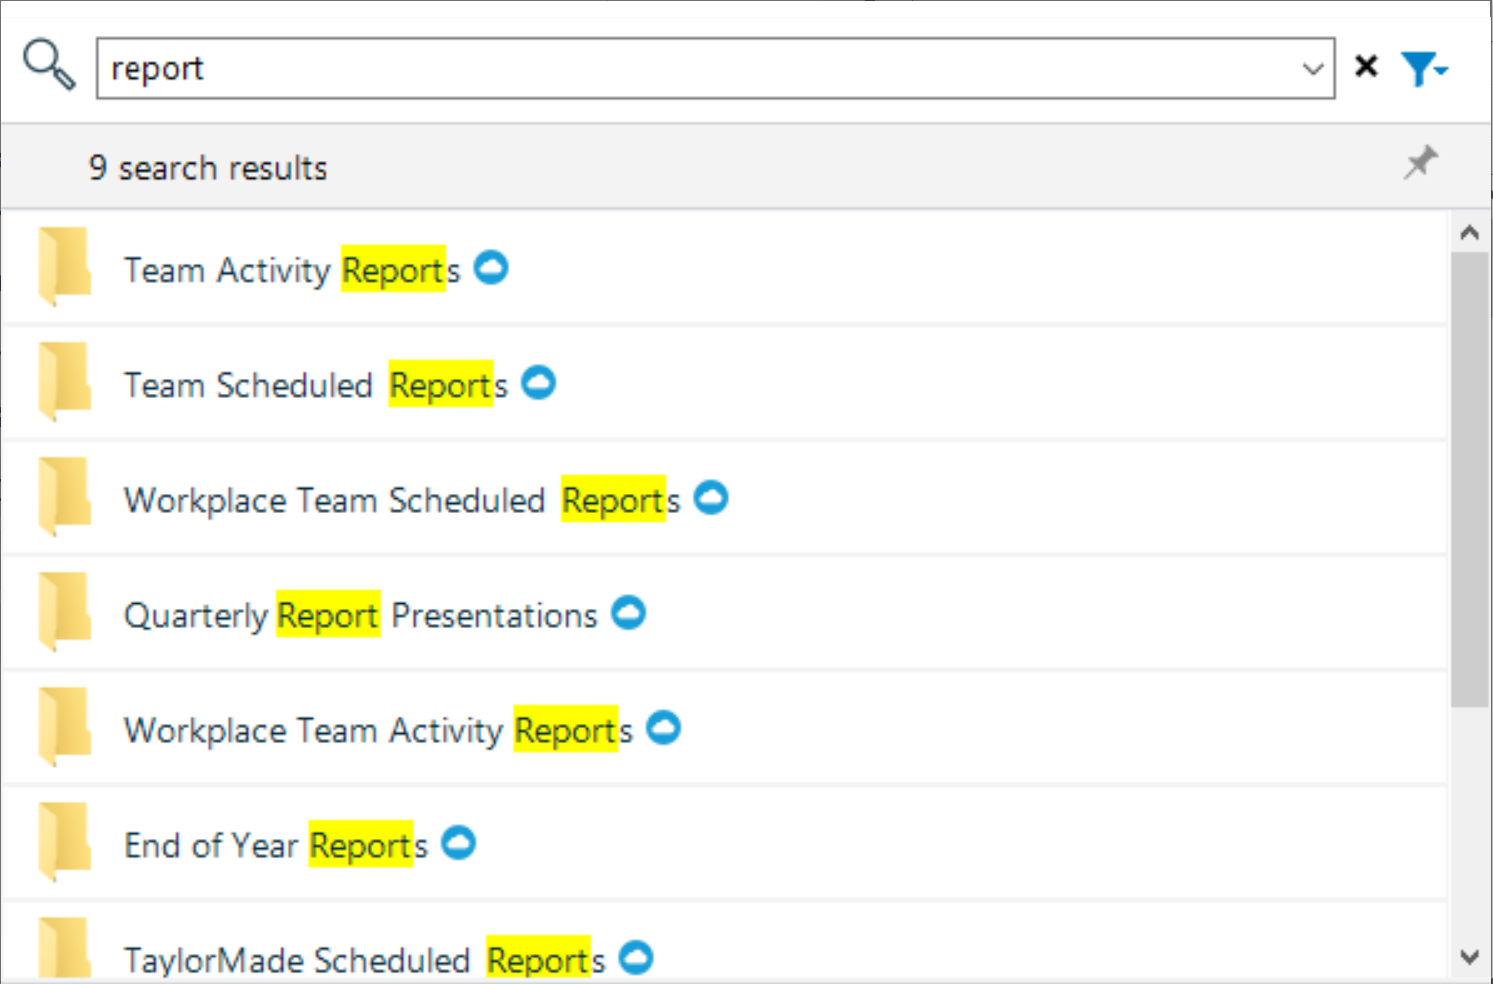Click cloud icon beside TaylorMade Scheduled Reports

pos(636,957)
